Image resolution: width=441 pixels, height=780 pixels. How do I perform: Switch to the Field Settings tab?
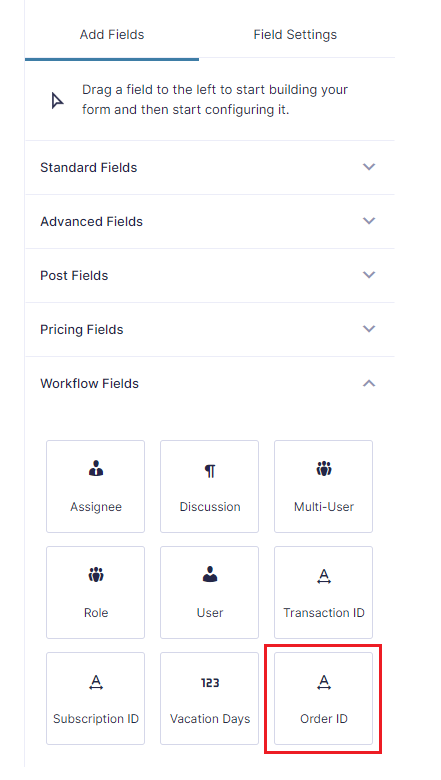coord(295,34)
